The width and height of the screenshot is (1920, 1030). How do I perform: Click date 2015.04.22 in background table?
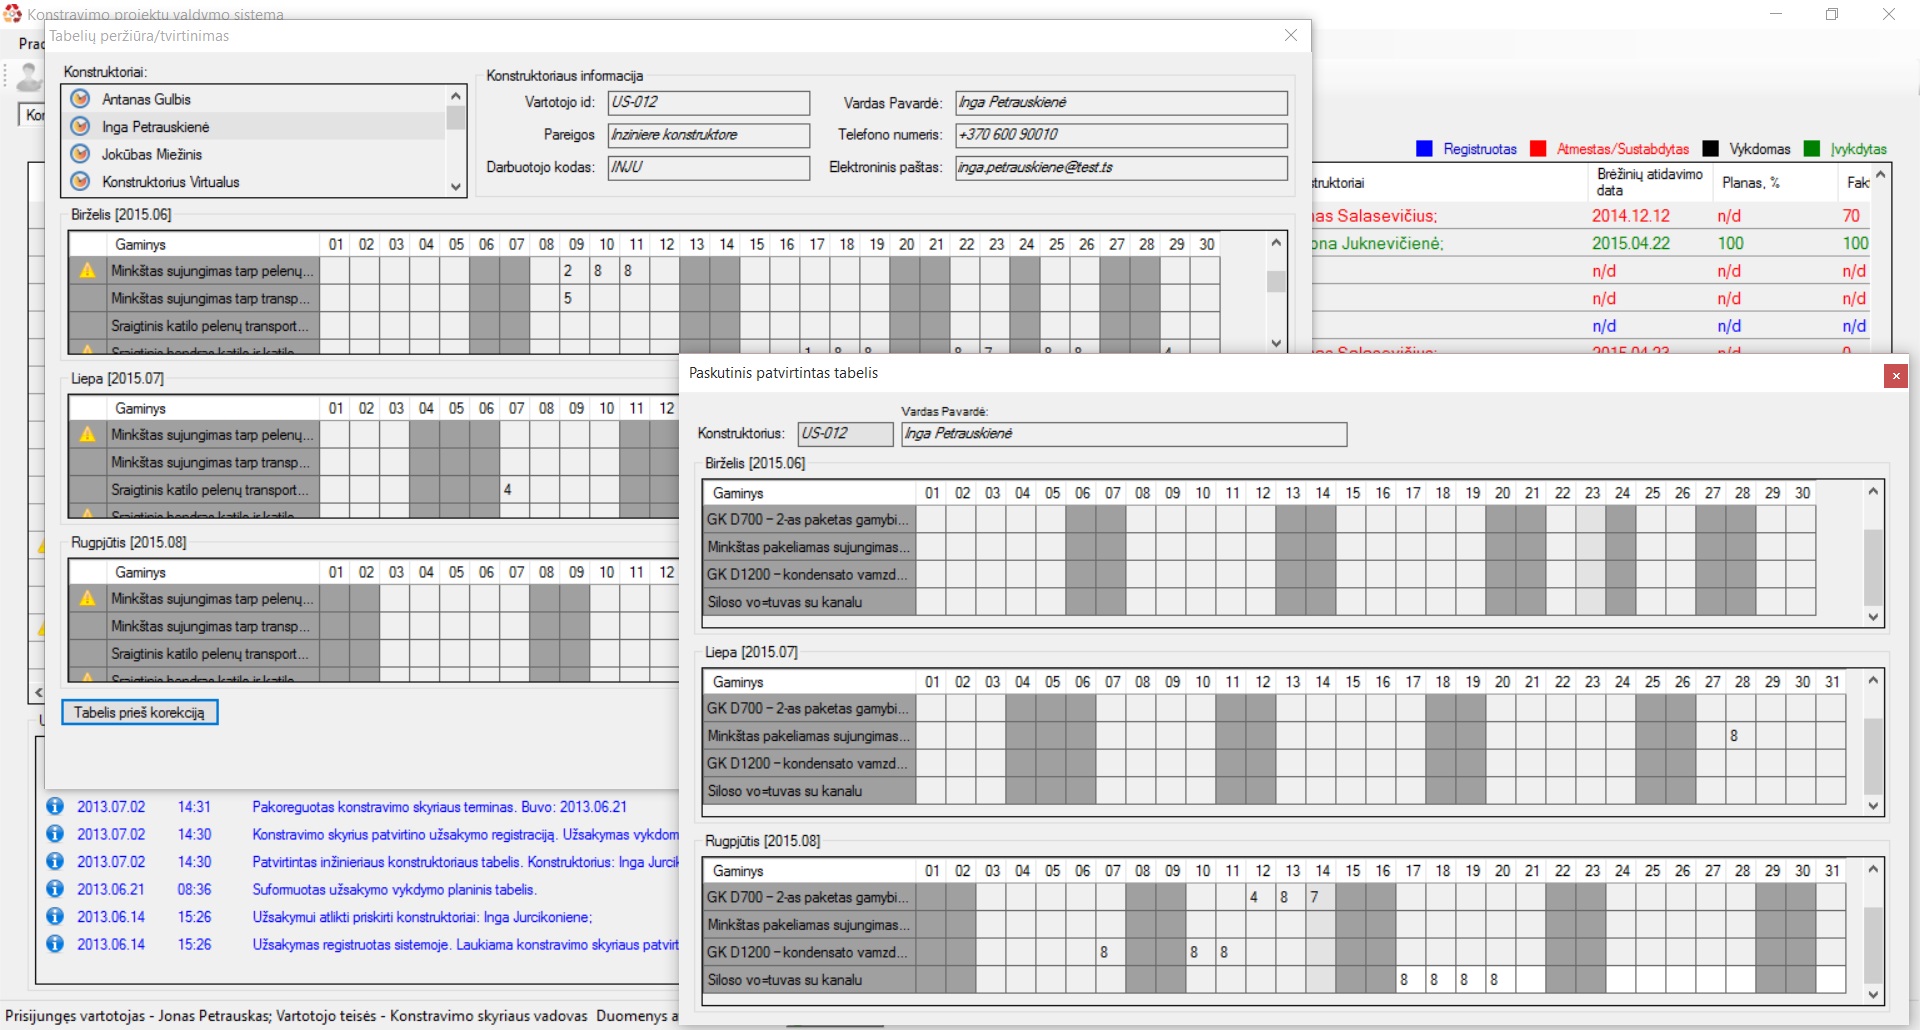pos(1631,243)
